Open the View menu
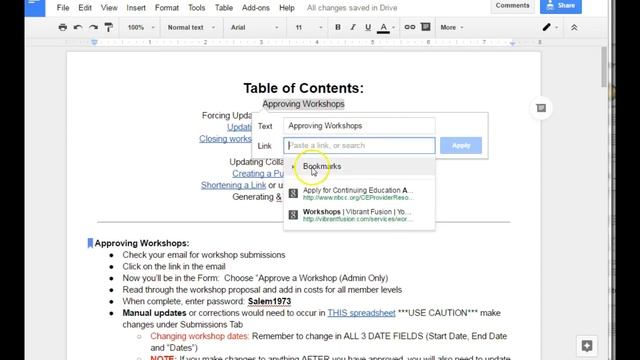Viewport: 640px width, 360px height. point(109,8)
